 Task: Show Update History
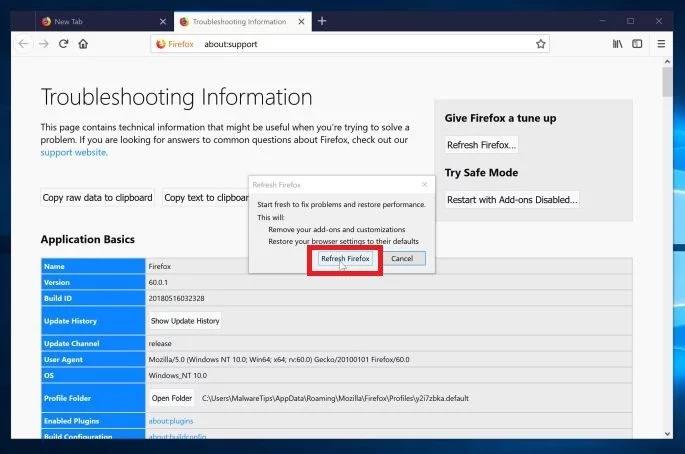click(185, 321)
